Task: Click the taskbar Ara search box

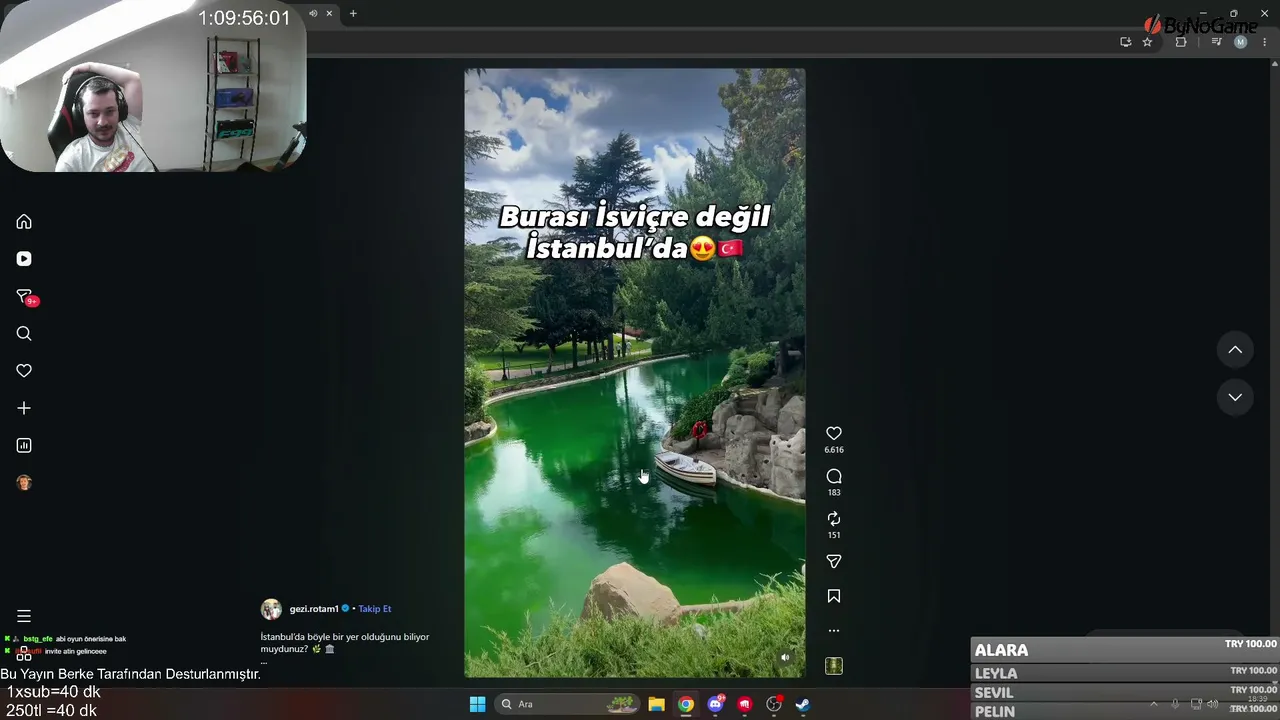Action: click(x=567, y=704)
